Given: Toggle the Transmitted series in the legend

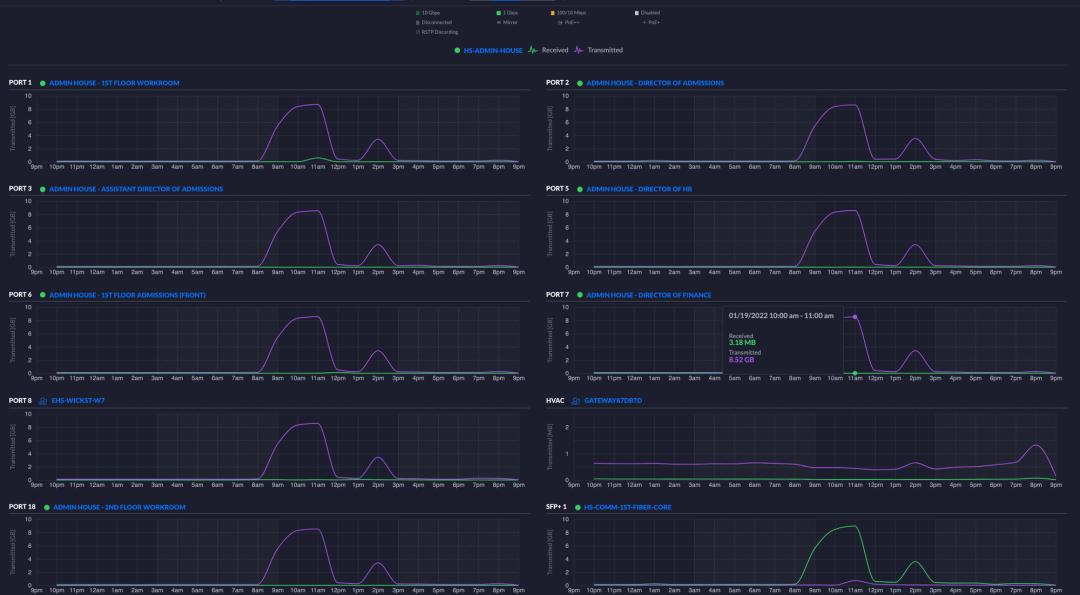Looking at the screenshot, I should point(604,50).
